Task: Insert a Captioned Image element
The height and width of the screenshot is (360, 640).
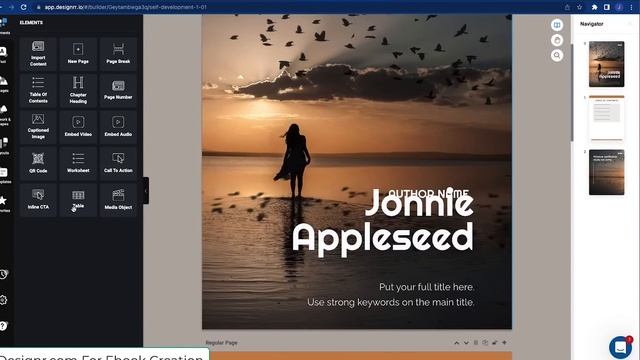Action: pos(38,127)
